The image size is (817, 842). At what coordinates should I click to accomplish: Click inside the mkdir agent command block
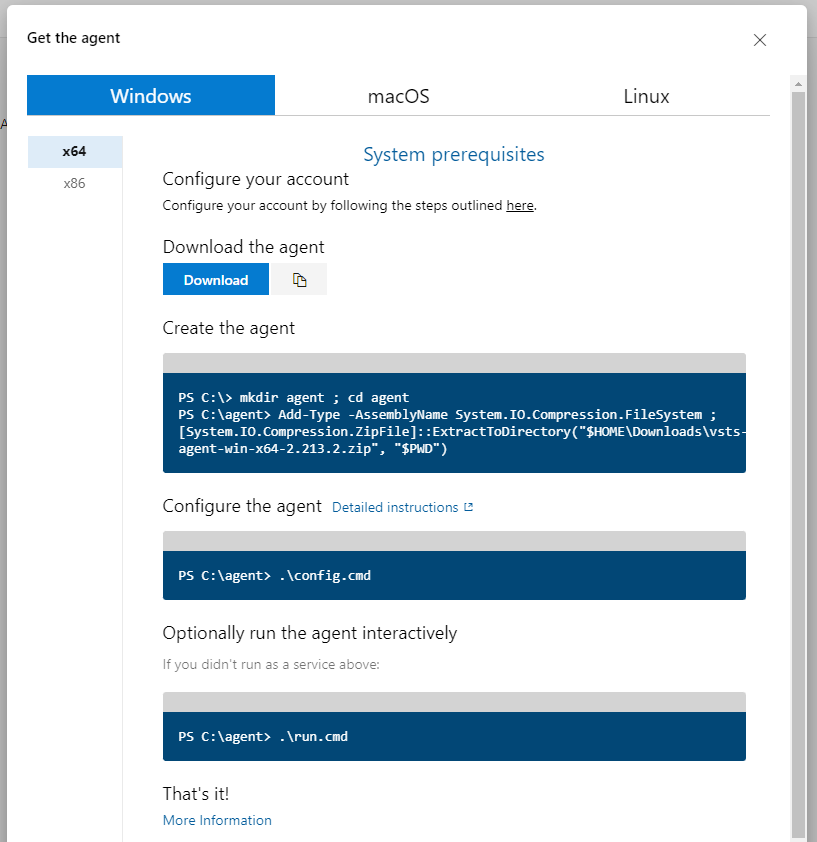(454, 422)
